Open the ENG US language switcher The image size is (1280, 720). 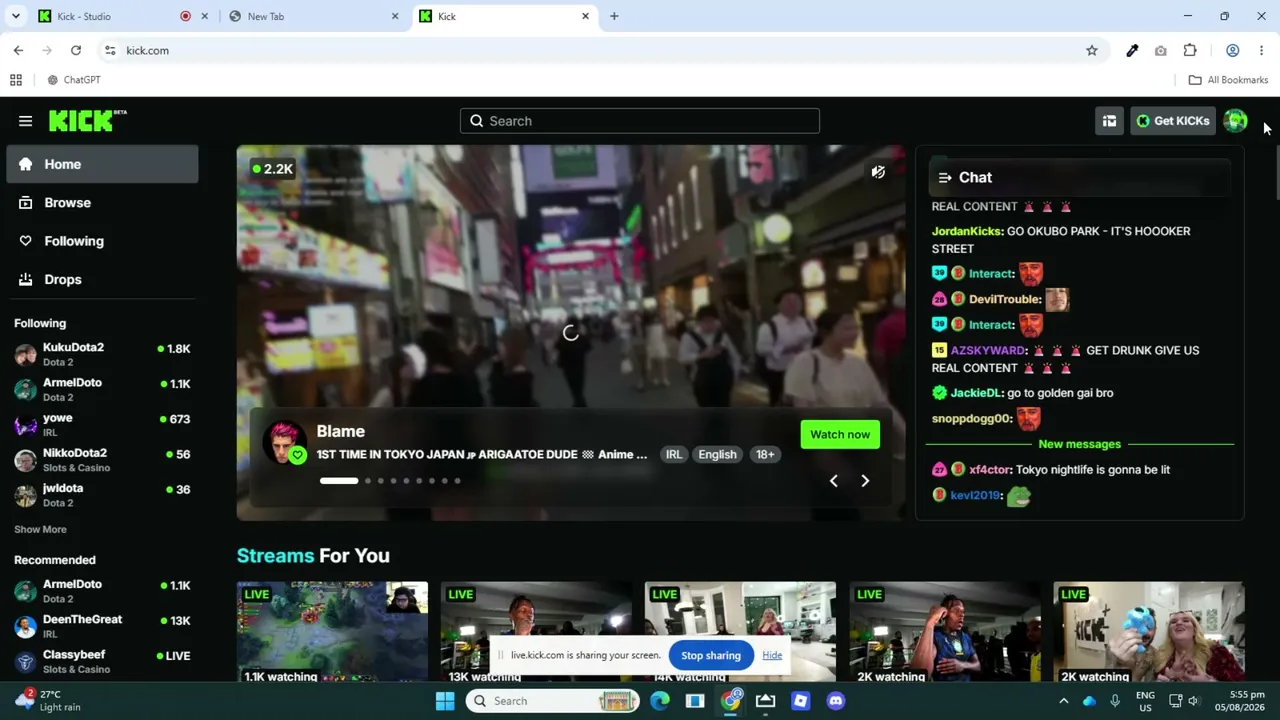[x=1145, y=701]
